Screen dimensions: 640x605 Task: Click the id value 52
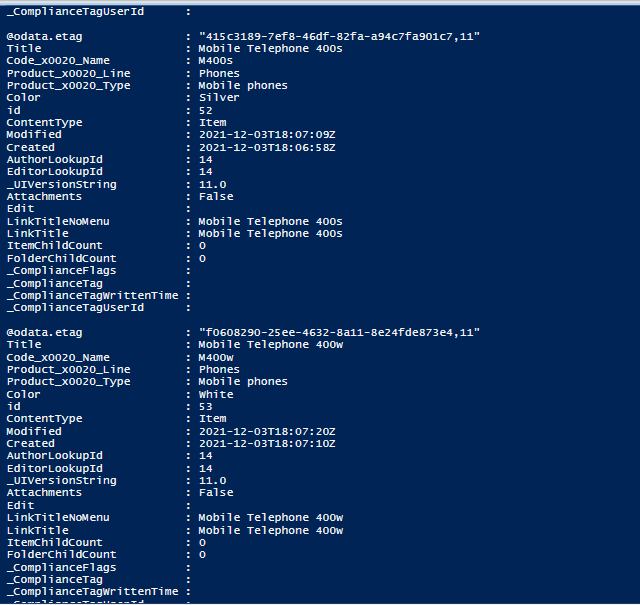coord(205,110)
